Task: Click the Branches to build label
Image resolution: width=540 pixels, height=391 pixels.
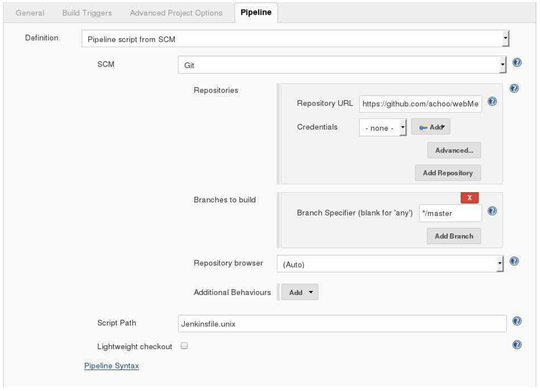Action: [x=225, y=200]
